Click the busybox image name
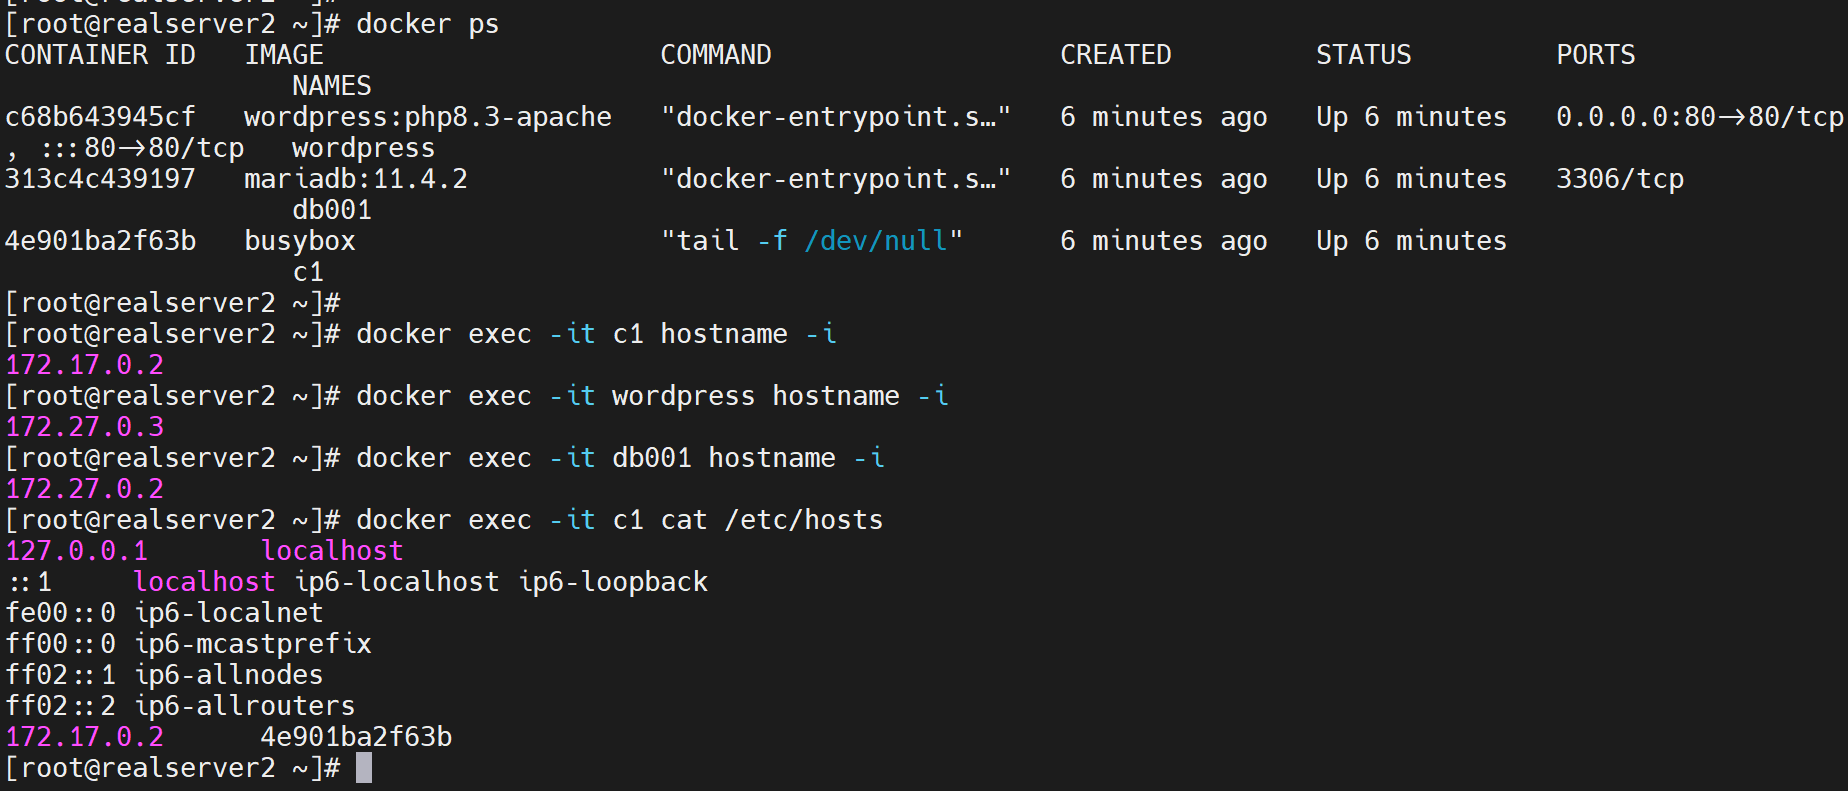1848x791 pixels. pos(299,241)
